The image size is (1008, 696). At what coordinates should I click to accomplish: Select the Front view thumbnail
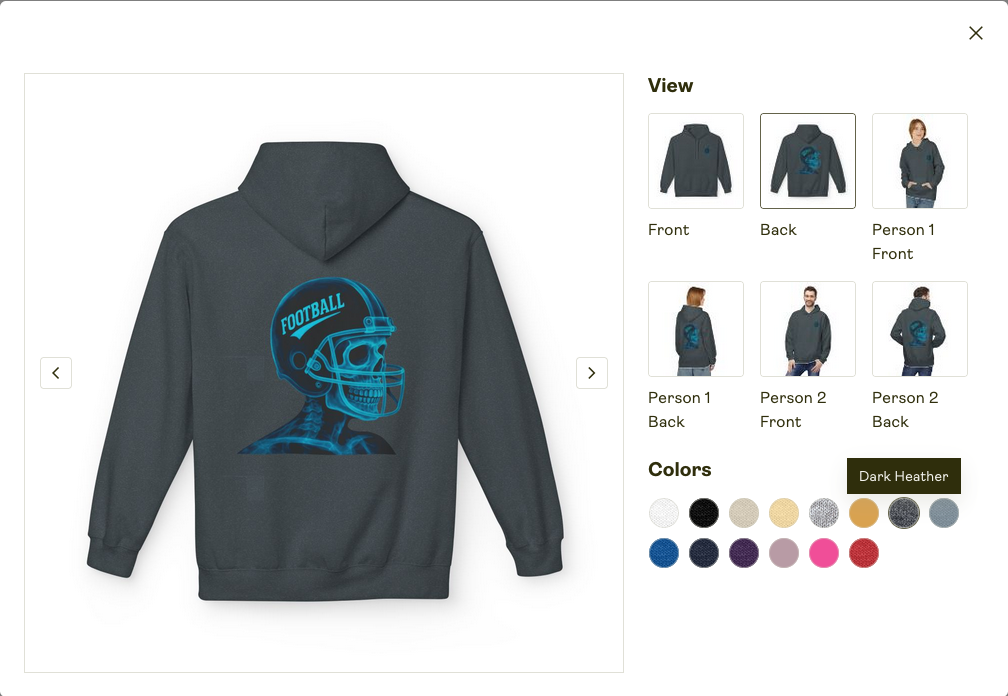click(696, 161)
